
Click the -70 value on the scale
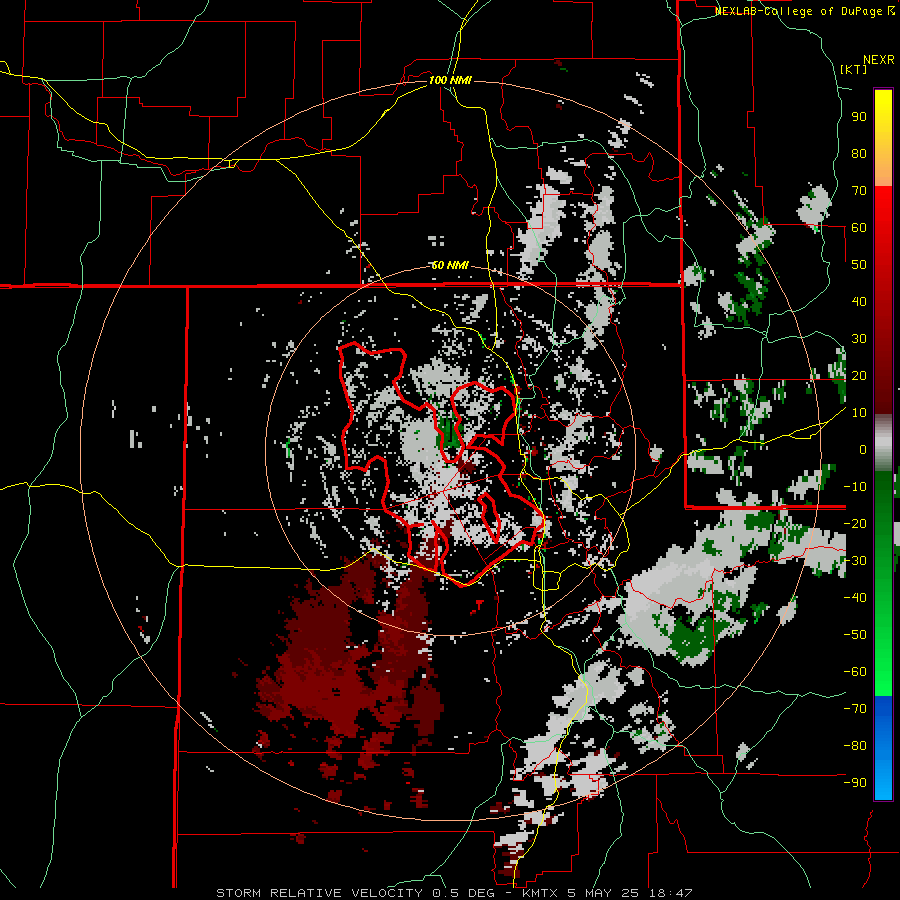pyautogui.click(x=855, y=709)
